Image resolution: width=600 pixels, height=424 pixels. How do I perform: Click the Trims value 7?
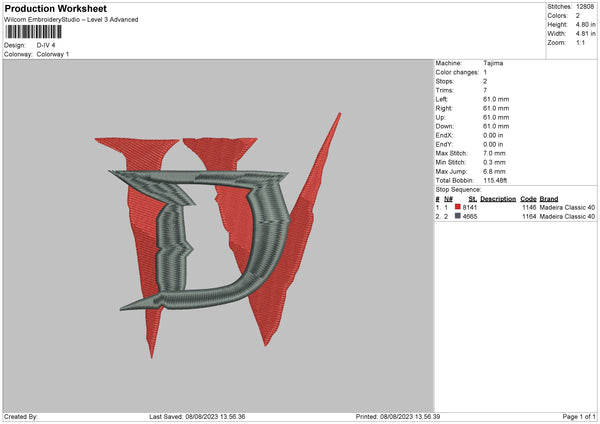click(x=485, y=90)
